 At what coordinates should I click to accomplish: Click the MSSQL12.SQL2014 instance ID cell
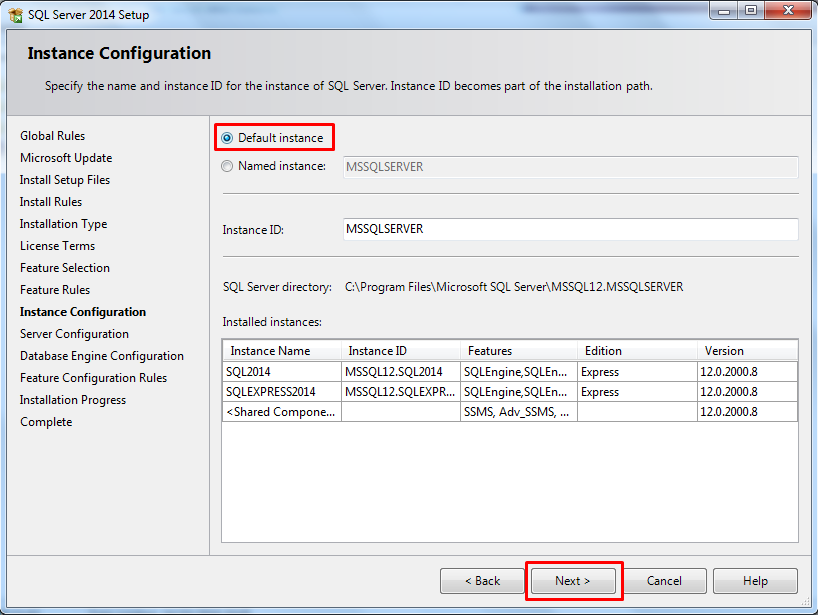click(x=401, y=371)
